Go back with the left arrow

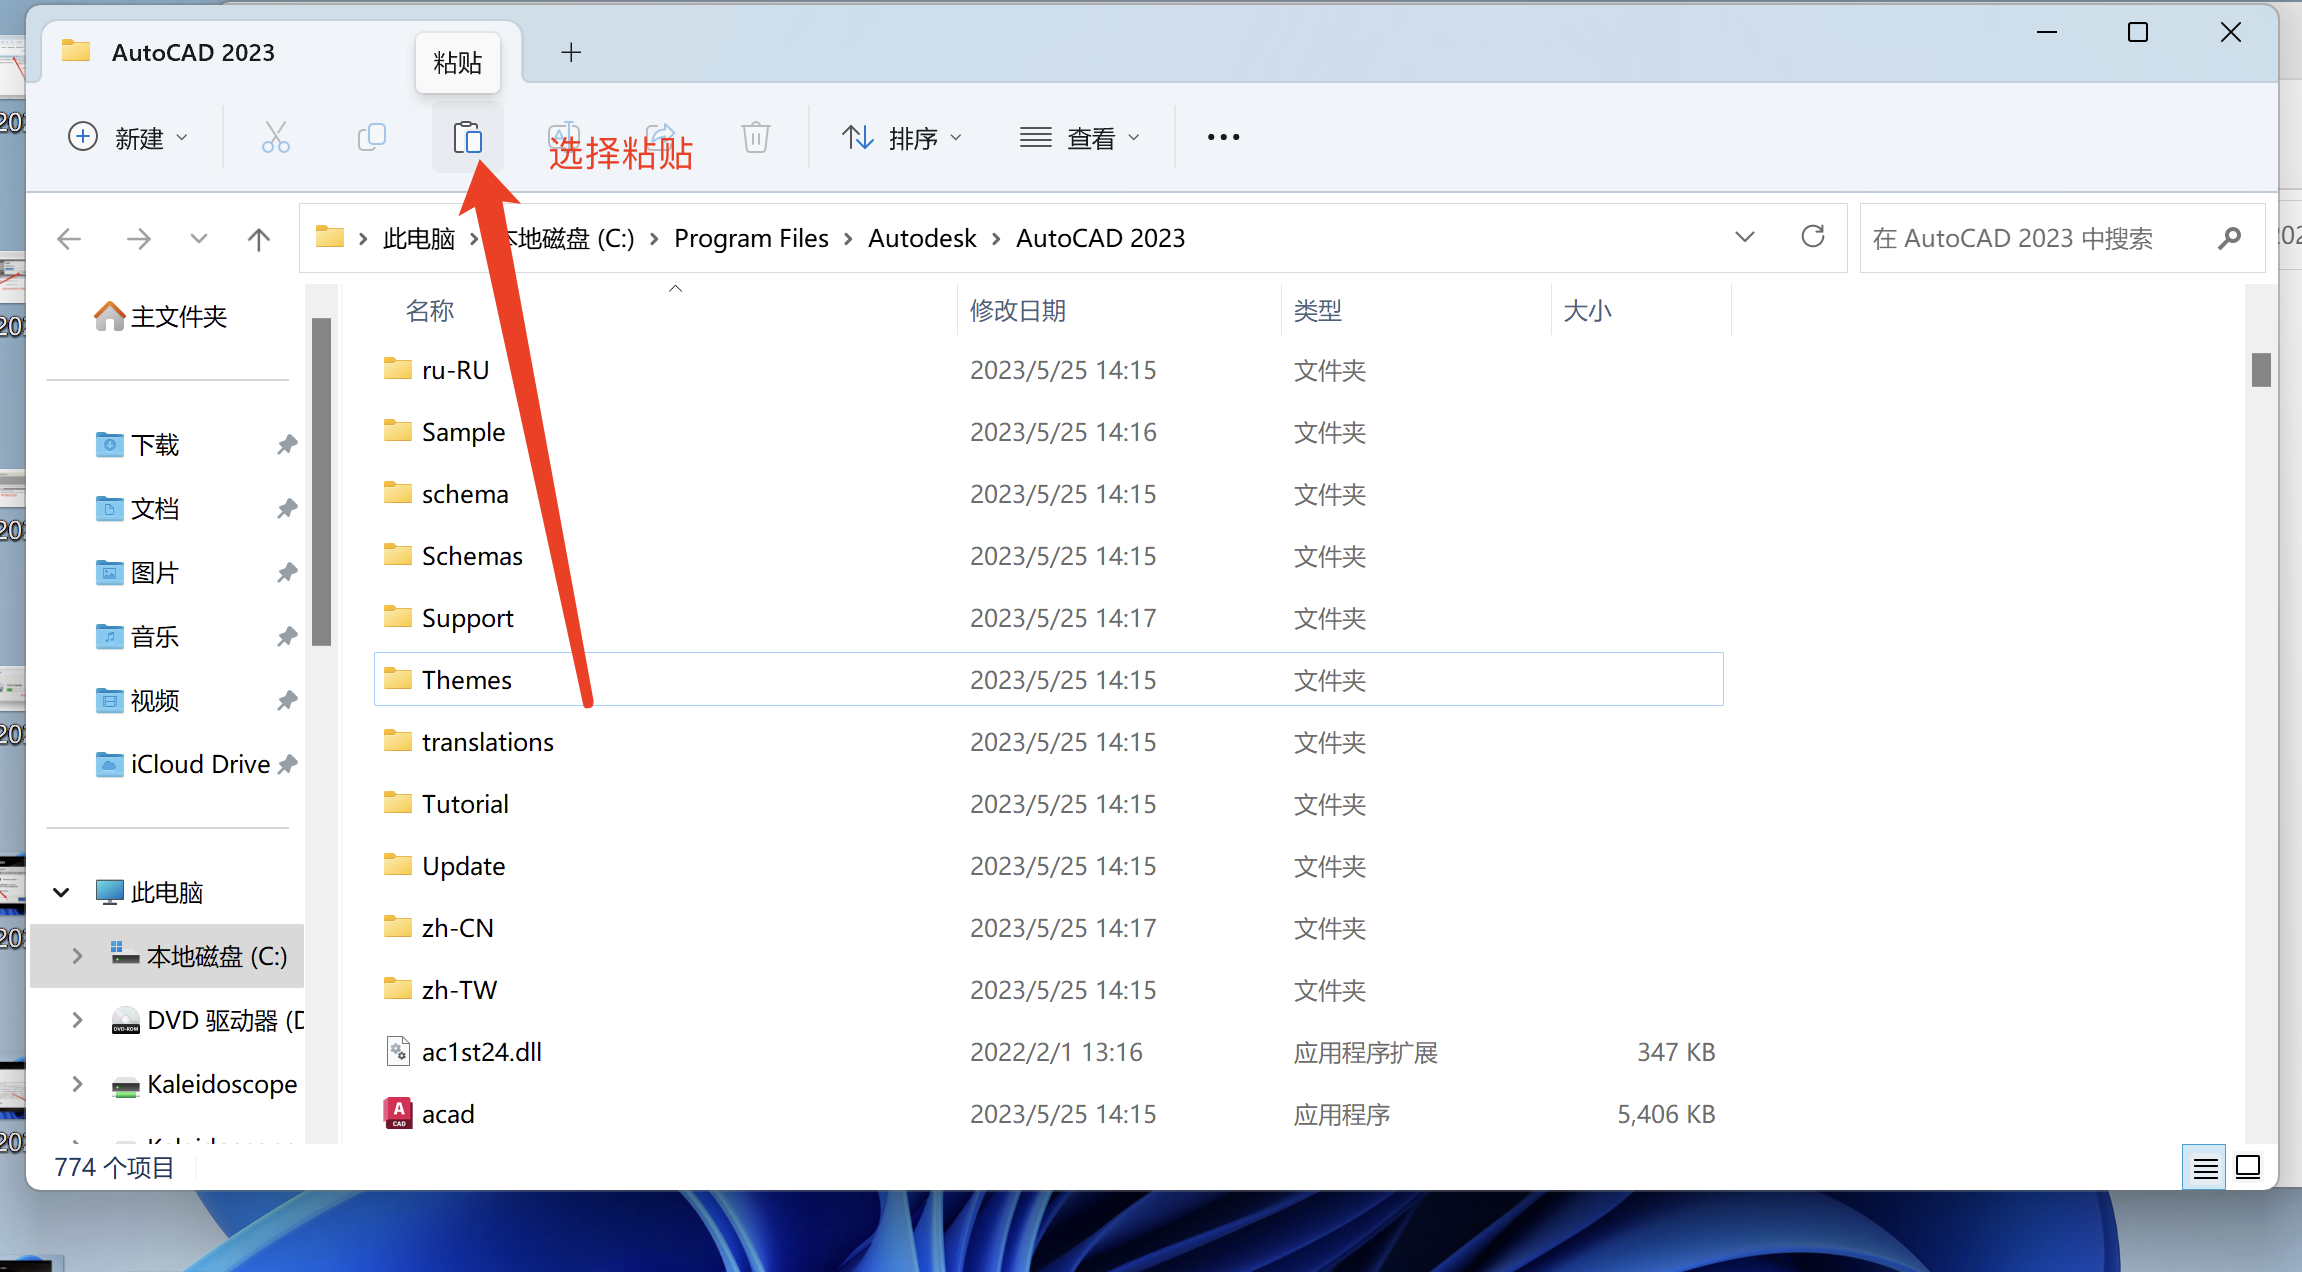(x=69, y=238)
